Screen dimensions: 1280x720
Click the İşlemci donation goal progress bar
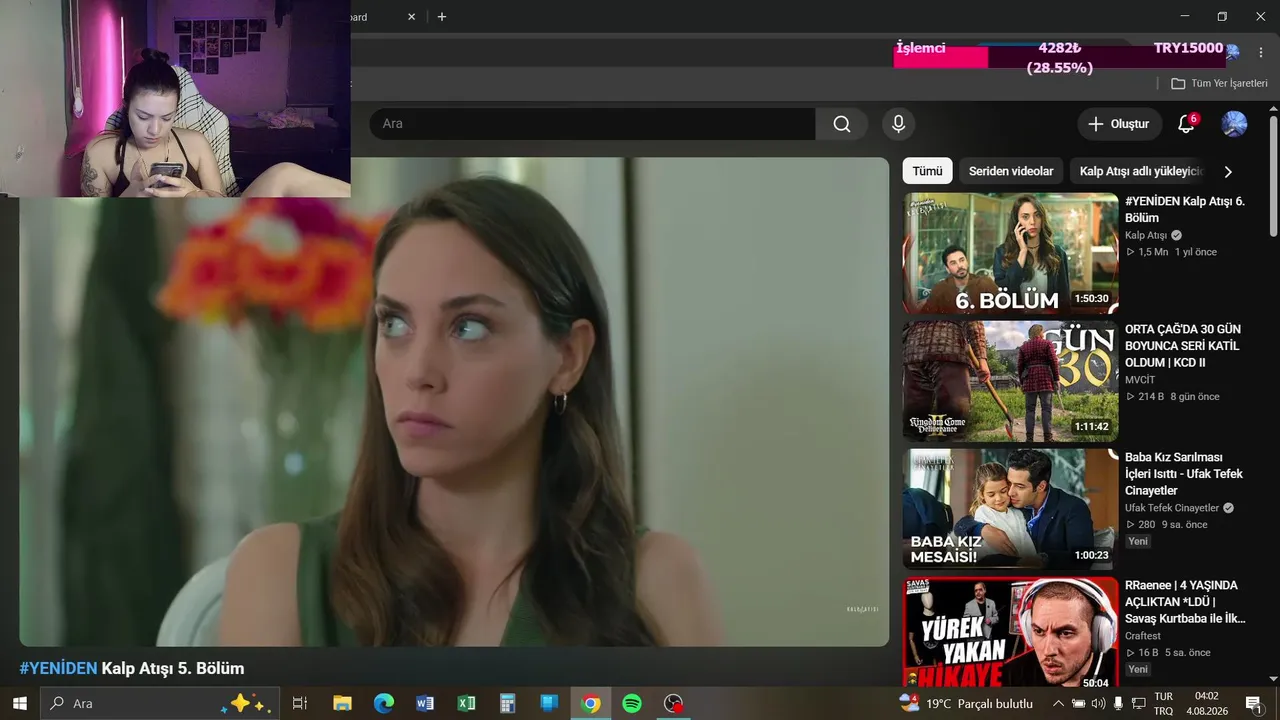pos(1060,57)
